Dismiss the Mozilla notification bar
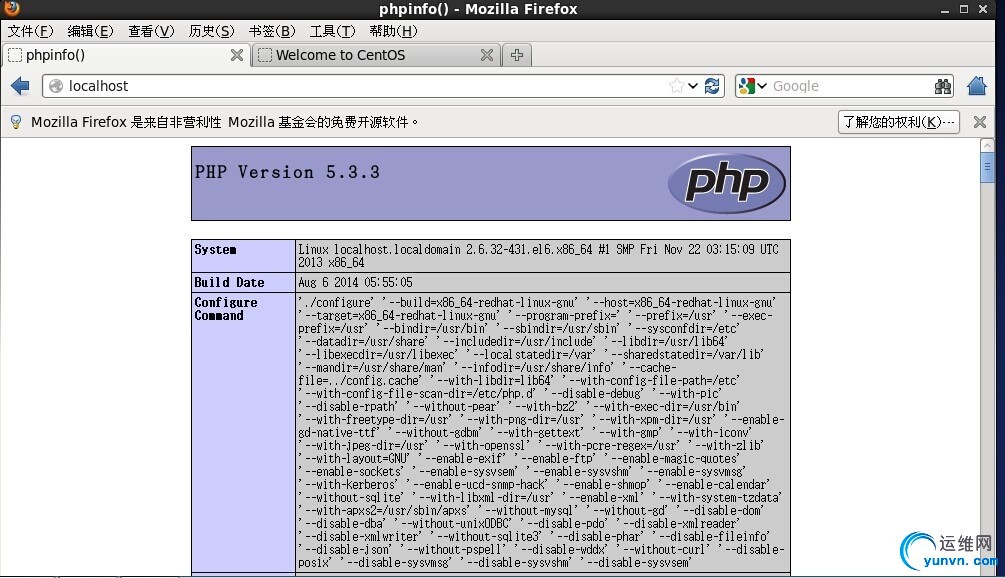This screenshot has height=578, width=1005. pyautogui.click(x=980, y=122)
